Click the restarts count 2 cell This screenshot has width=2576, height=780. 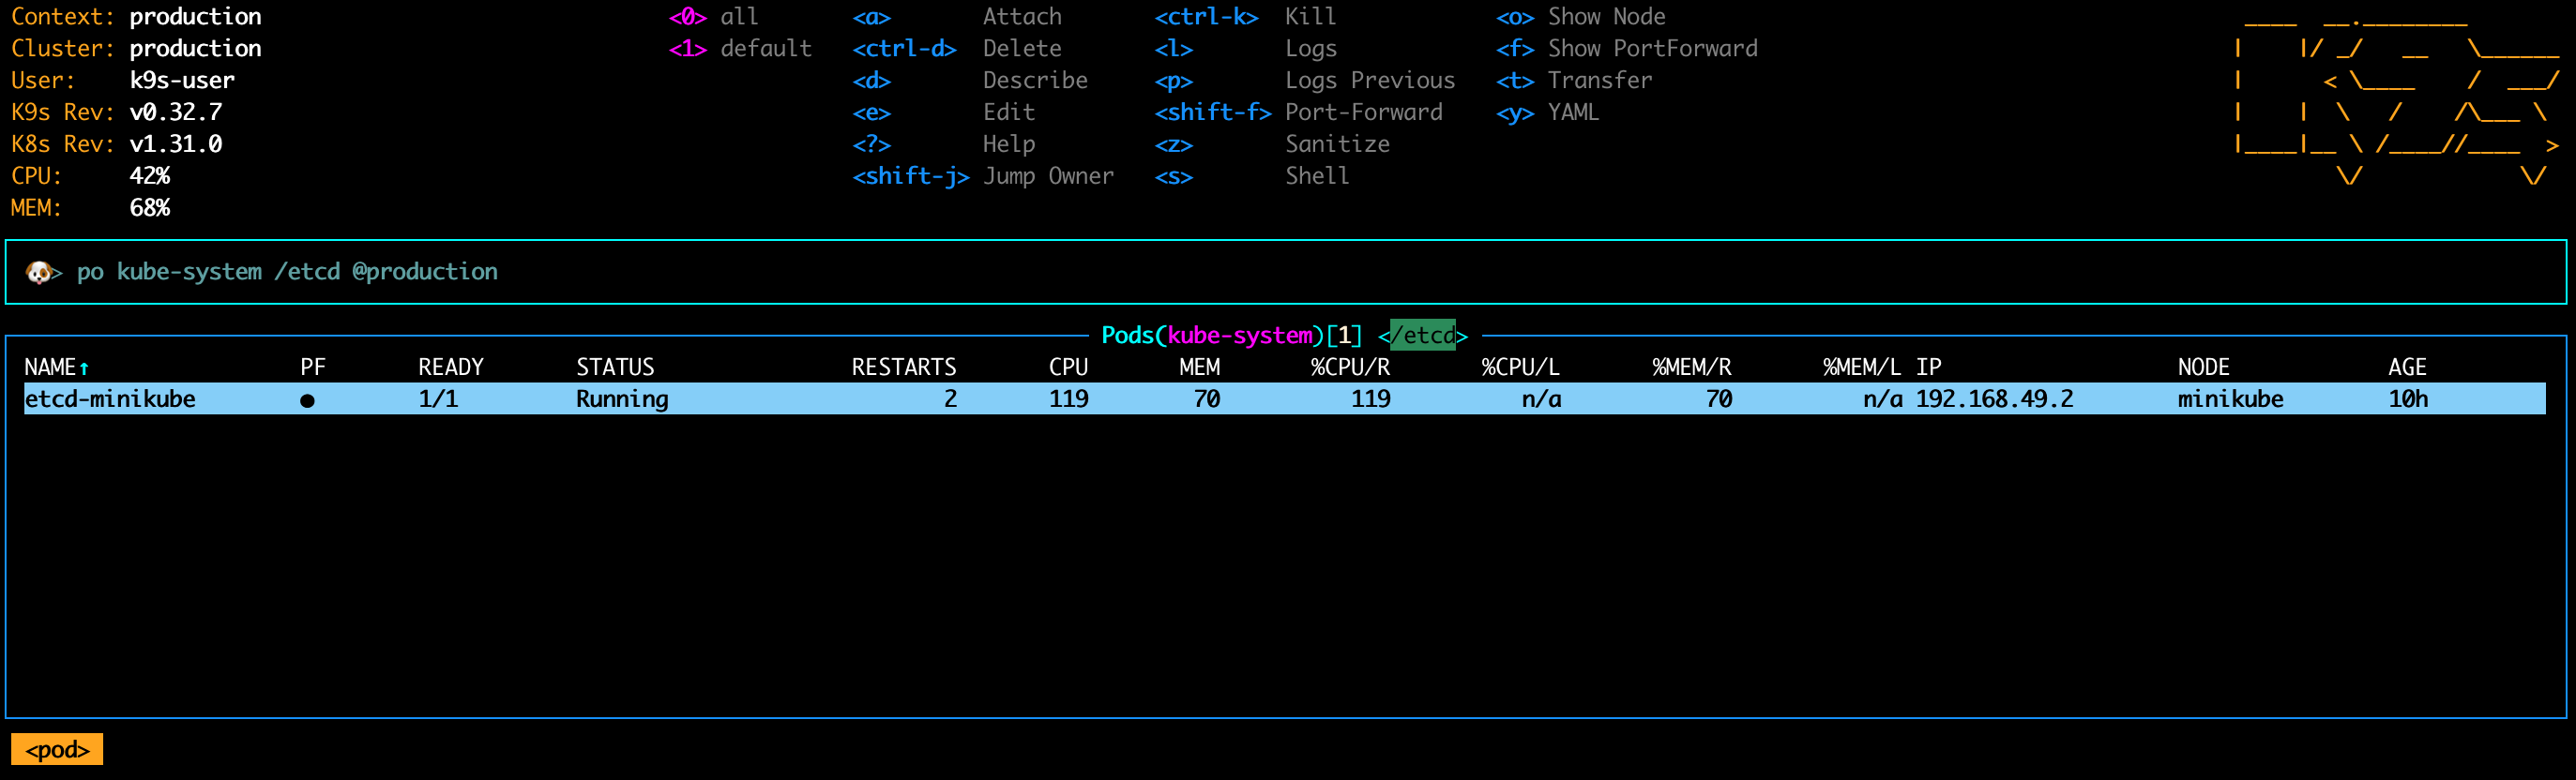tap(950, 399)
